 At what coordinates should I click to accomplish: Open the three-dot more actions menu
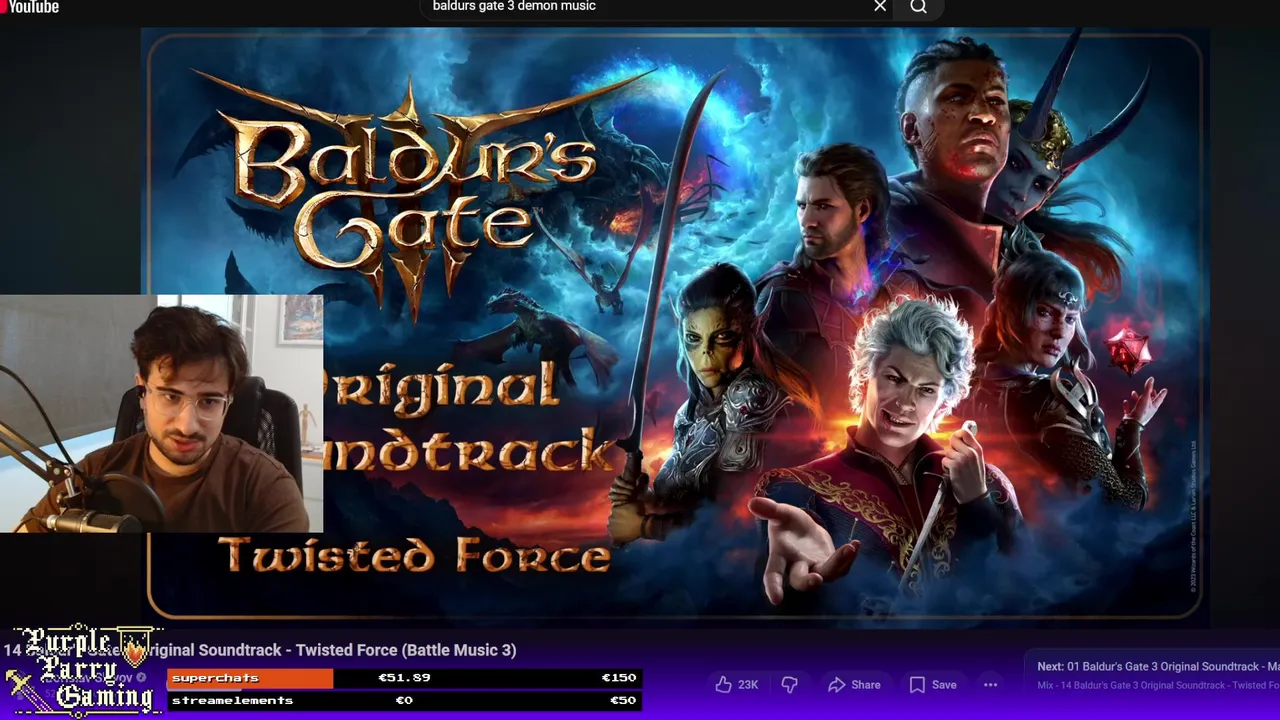click(990, 685)
